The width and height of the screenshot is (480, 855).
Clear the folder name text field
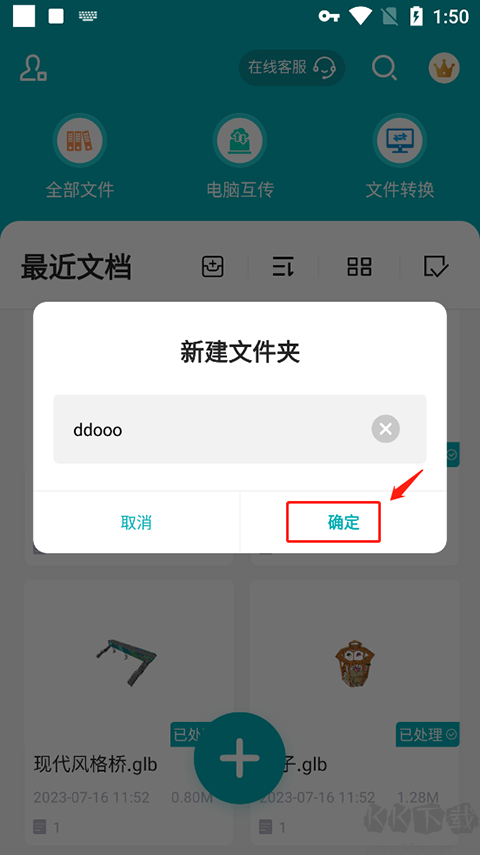pyautogui.click(x=386, y=429)
